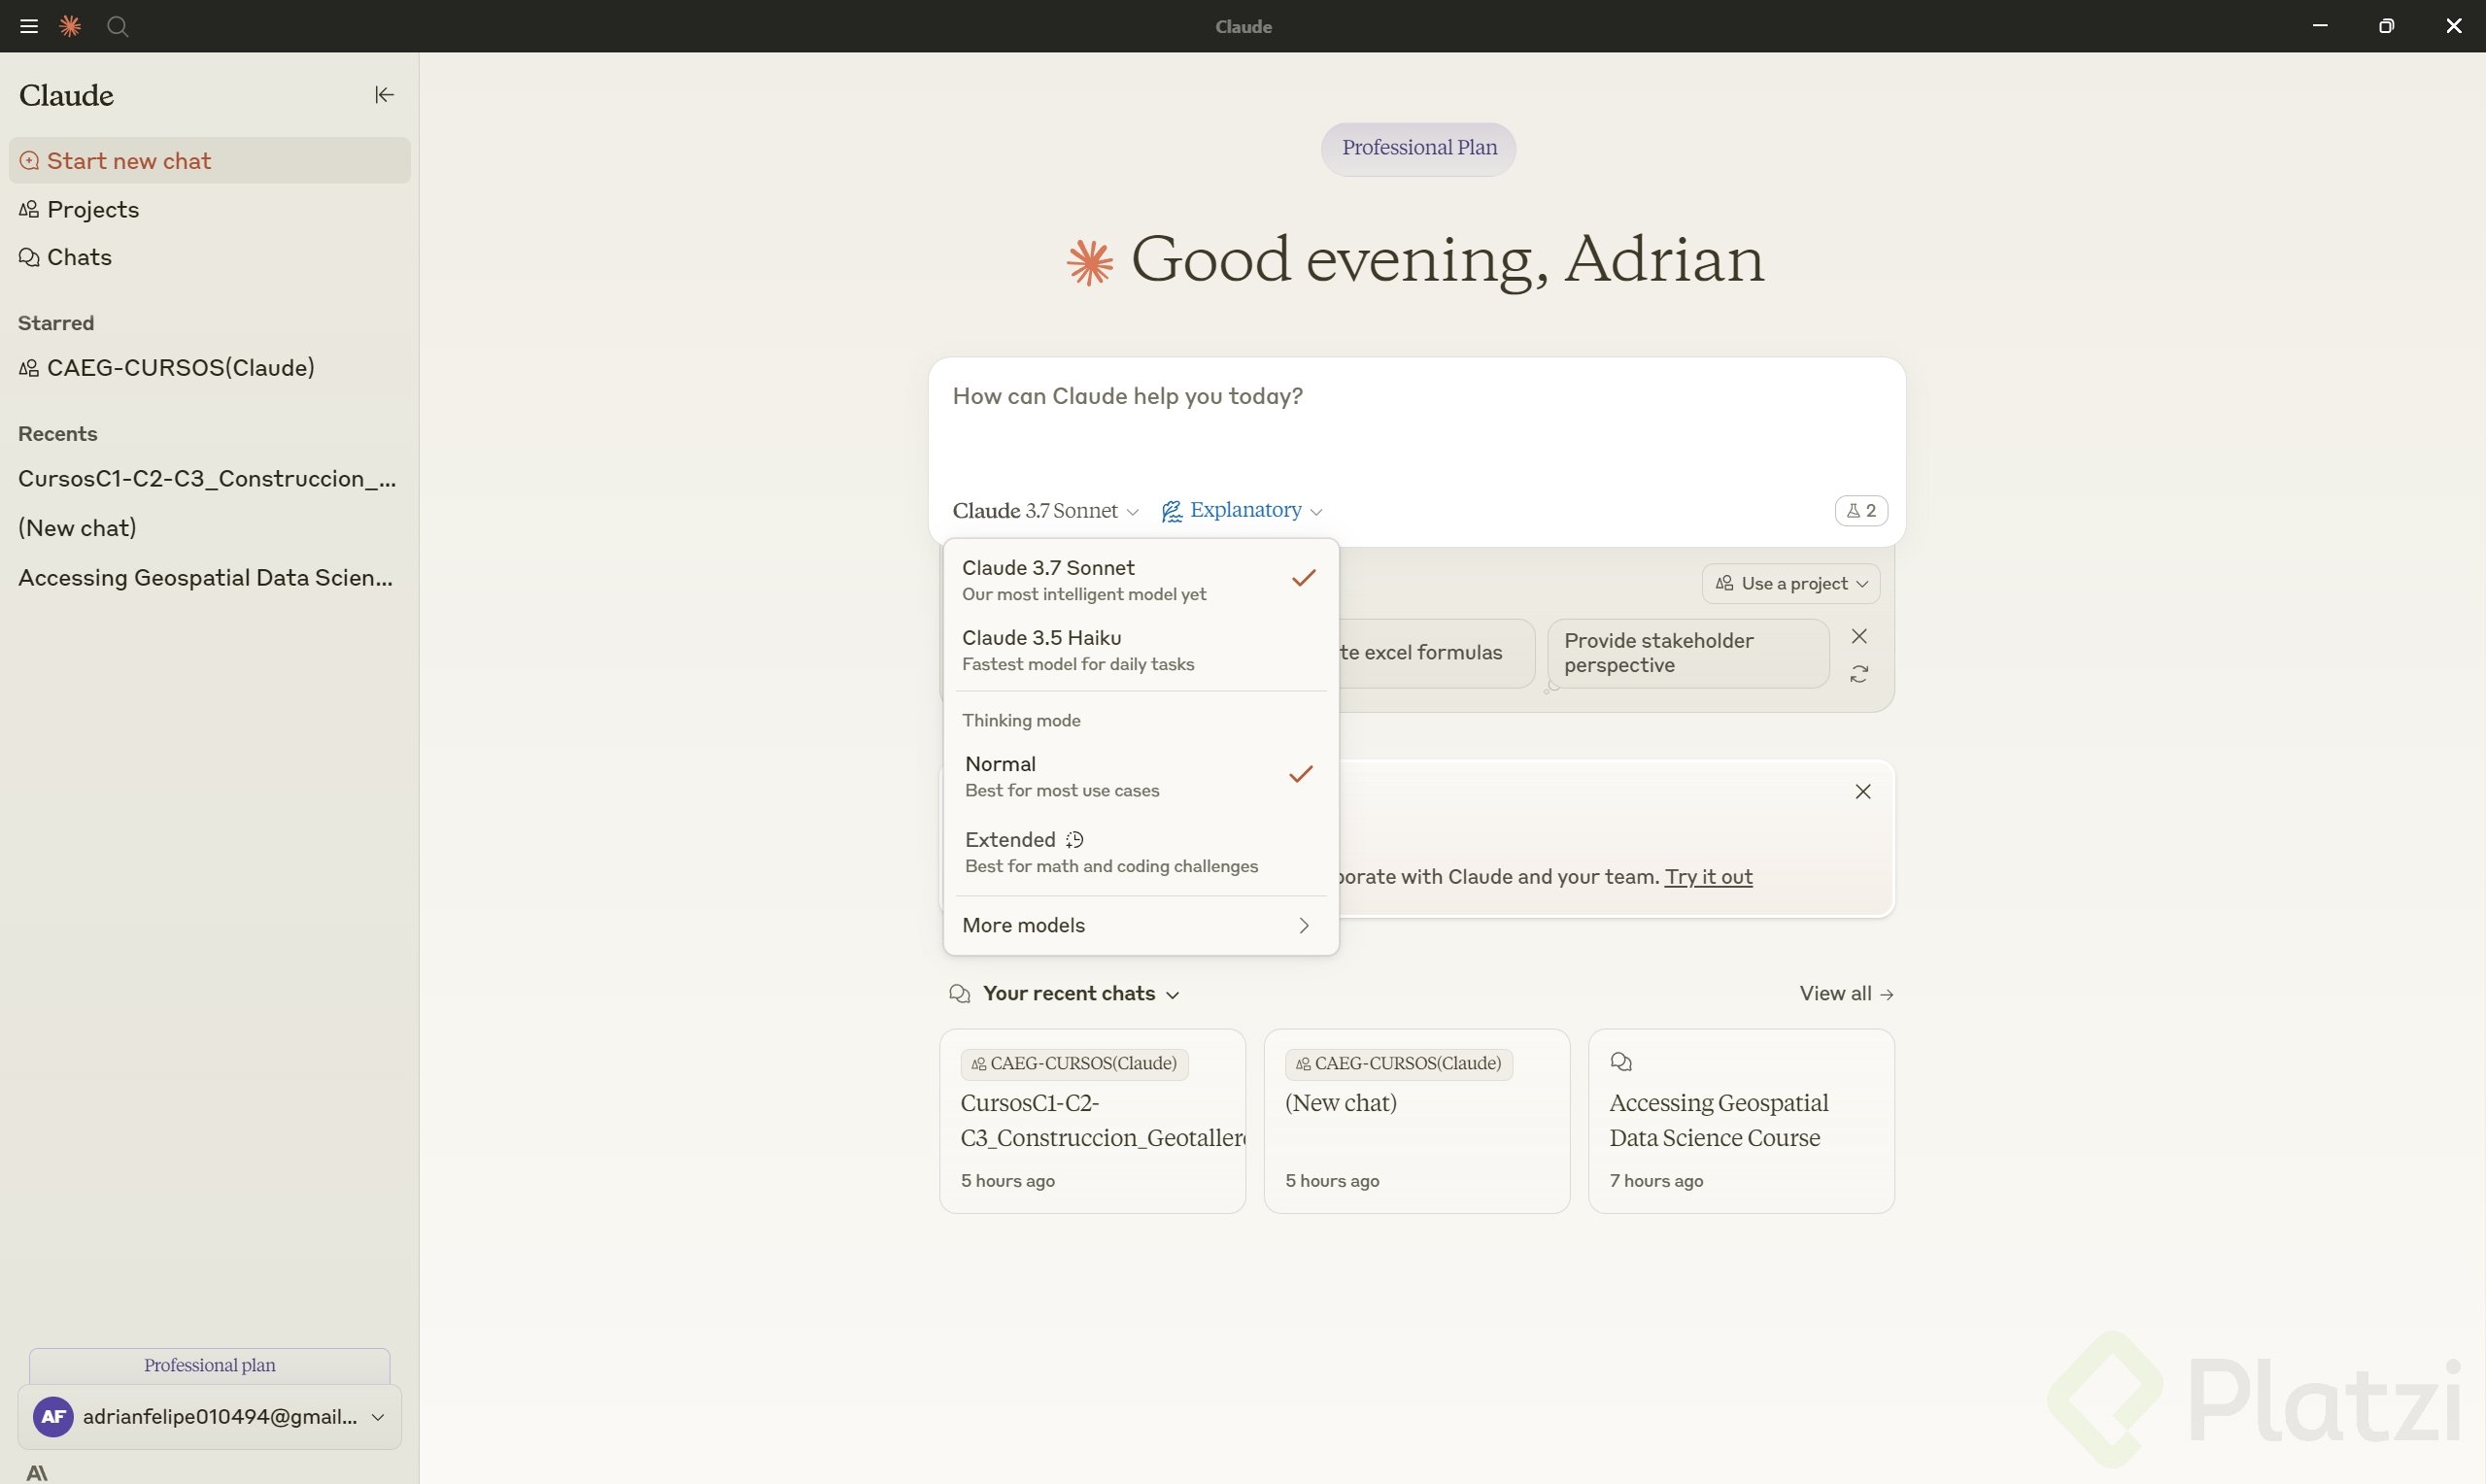
Task: Collapse the sidebar with arrow icon
Action: click(384, 95)
